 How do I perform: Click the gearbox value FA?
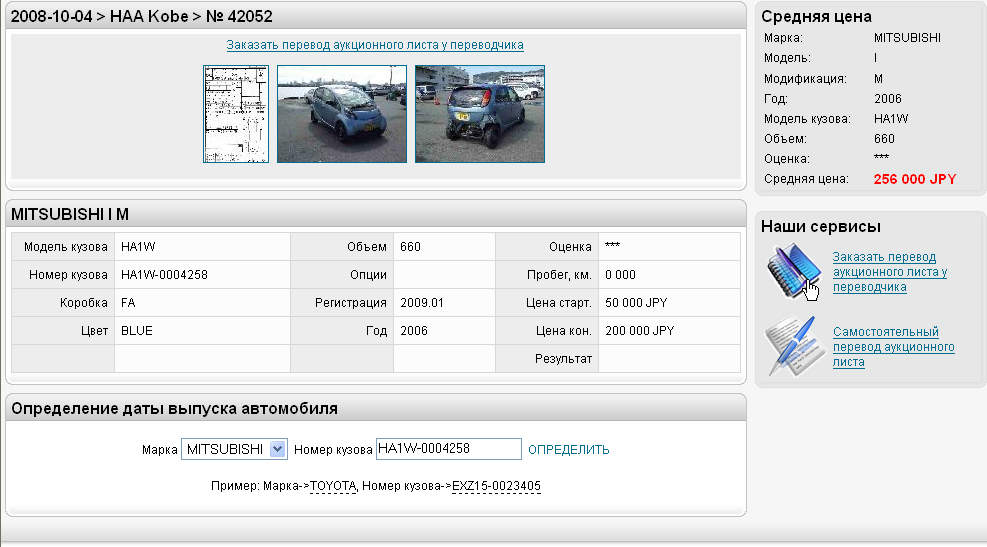[128, 303]
